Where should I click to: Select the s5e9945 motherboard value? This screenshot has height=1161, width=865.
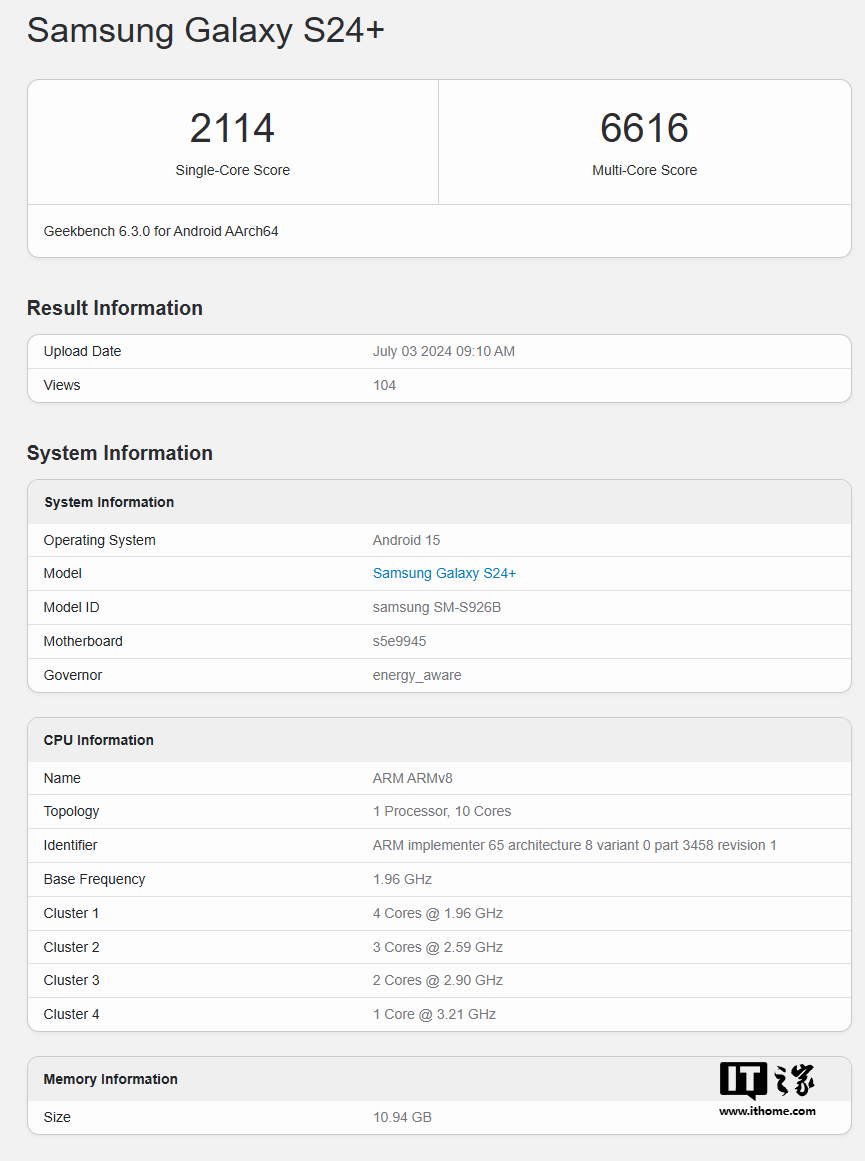pyautogui.click(x=399, y=641)
